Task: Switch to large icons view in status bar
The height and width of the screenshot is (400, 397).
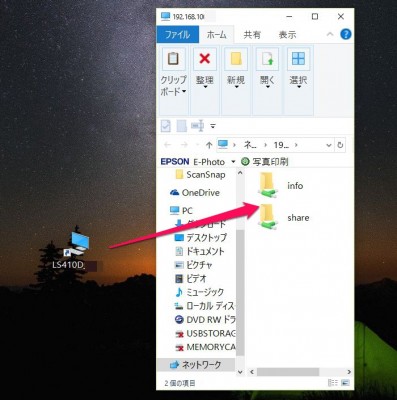Action: click(346, 383)
